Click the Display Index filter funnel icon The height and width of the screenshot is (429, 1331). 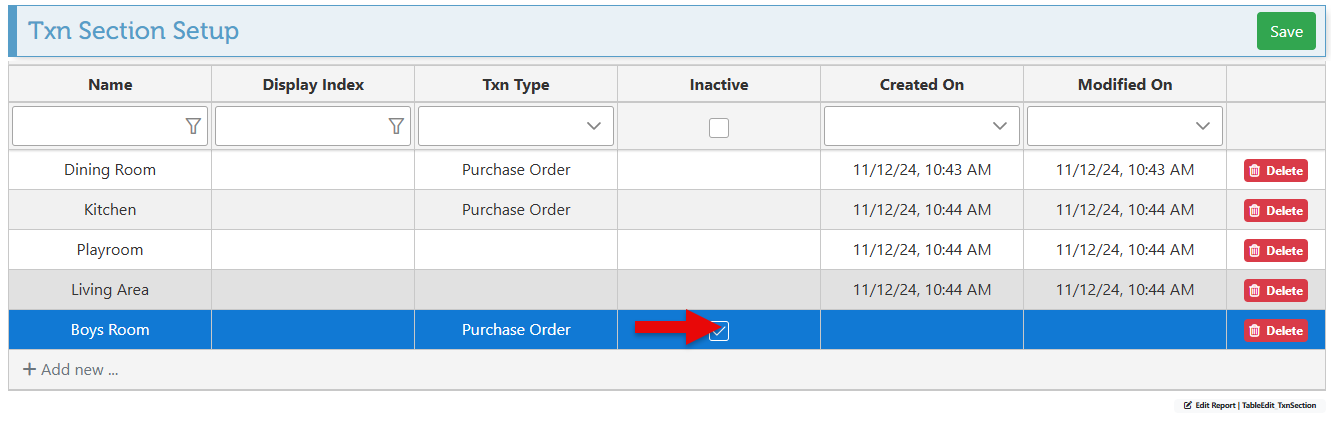pyautogui.click(x=396, y=126)
